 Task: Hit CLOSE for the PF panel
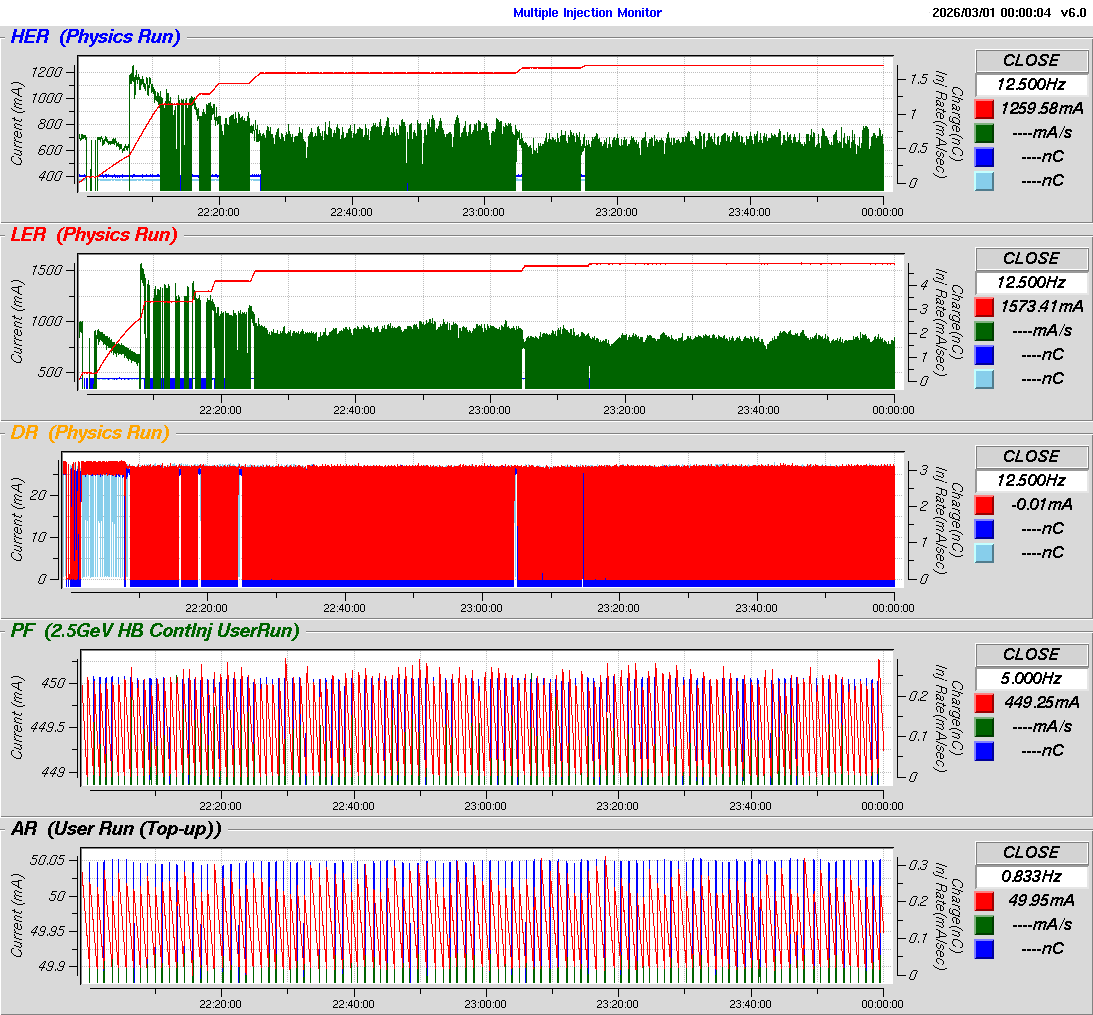point(1031,654)
